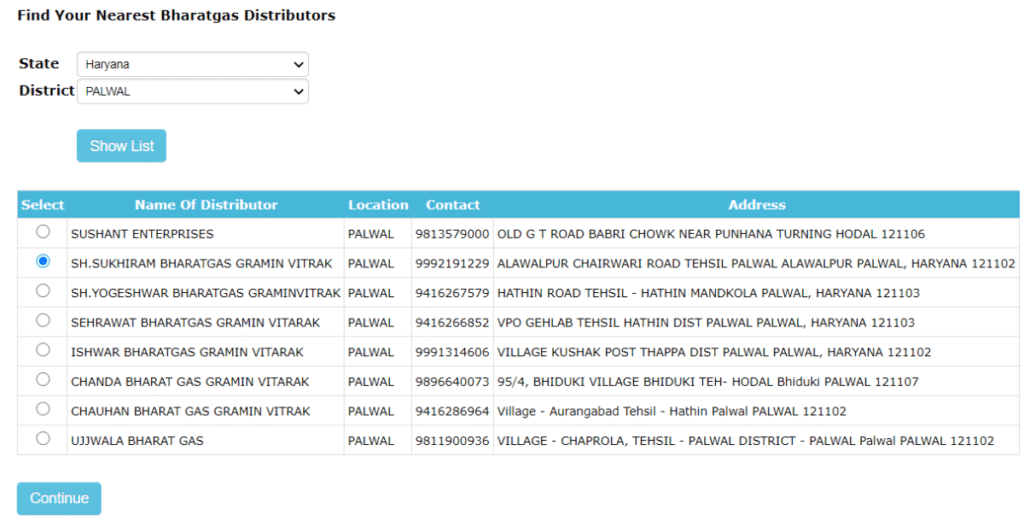Click the Address column header
Screen dimensions: 1024x521
pyautogui.click(x=756, y=205)
